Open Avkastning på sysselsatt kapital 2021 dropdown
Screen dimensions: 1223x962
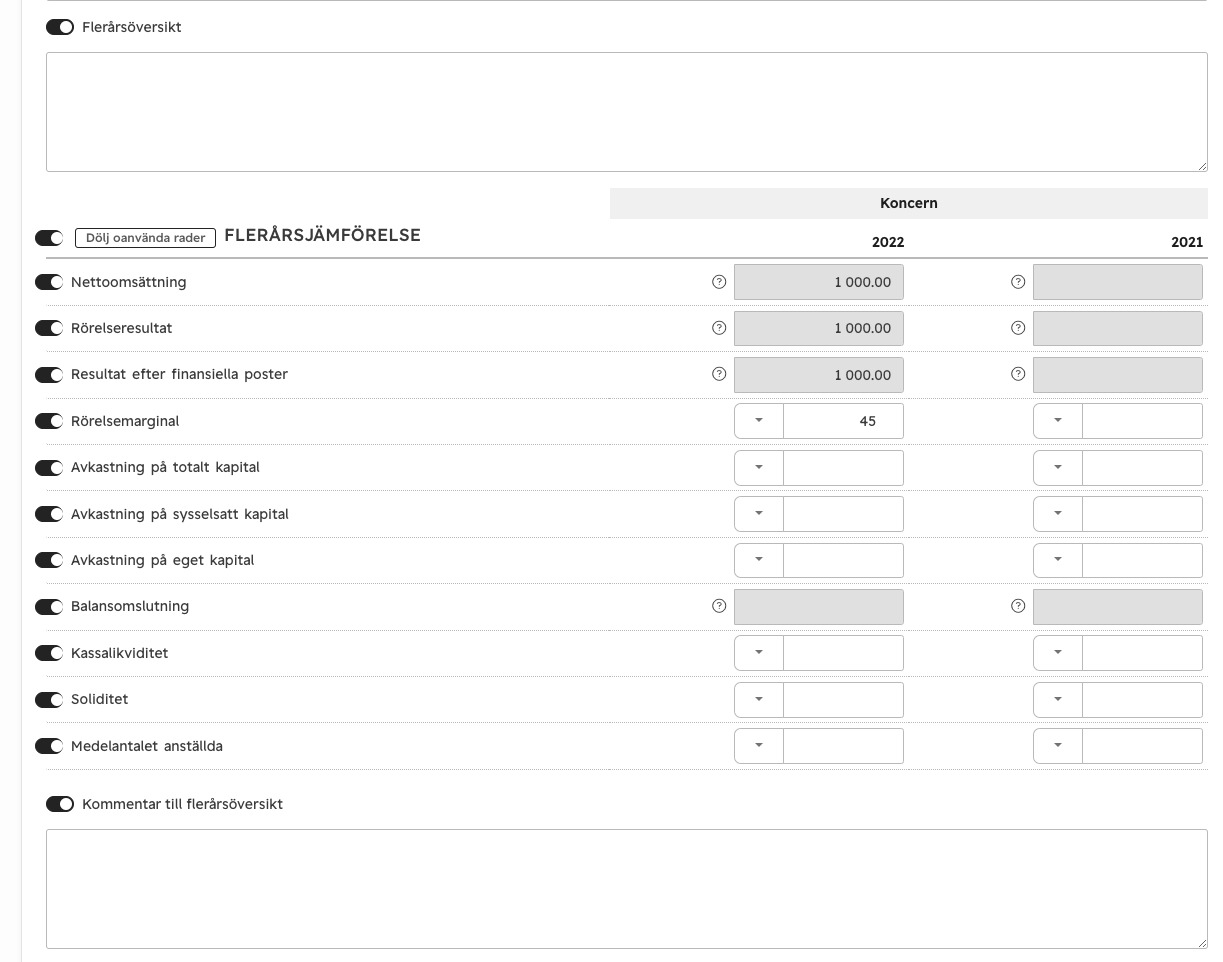pyautogui.click(x=1058, y=514)
